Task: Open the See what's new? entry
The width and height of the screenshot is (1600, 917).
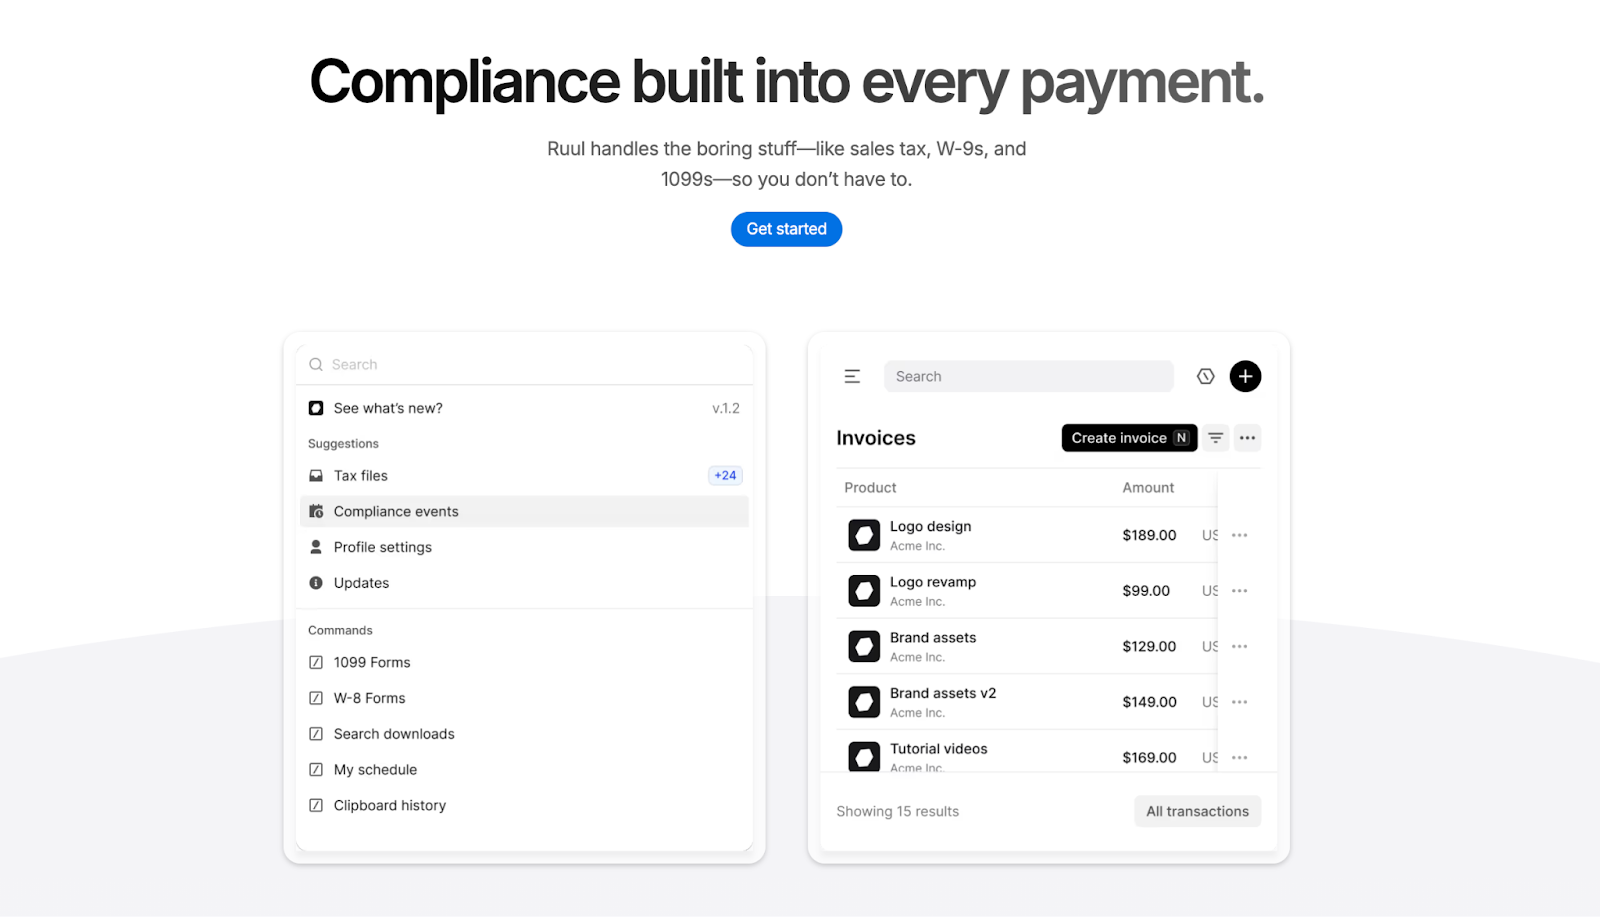Action: [x=524, y=408]
